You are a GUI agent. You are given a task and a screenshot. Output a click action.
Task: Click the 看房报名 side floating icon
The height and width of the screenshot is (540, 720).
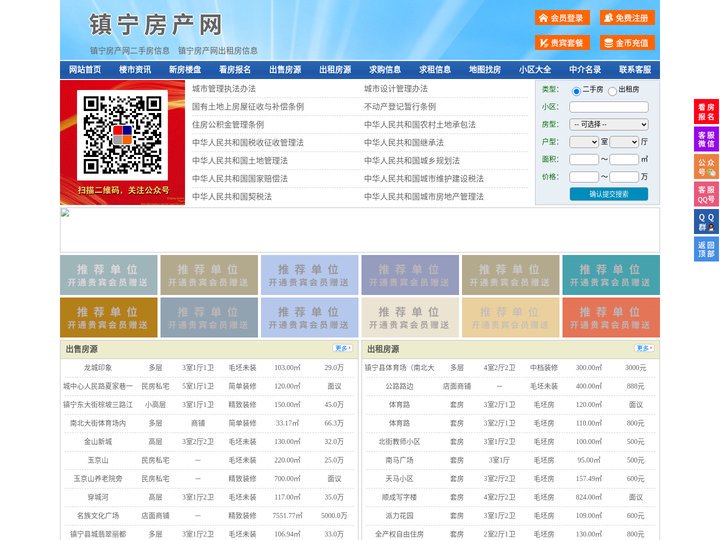pyautogui.click(x=706, y=112)
